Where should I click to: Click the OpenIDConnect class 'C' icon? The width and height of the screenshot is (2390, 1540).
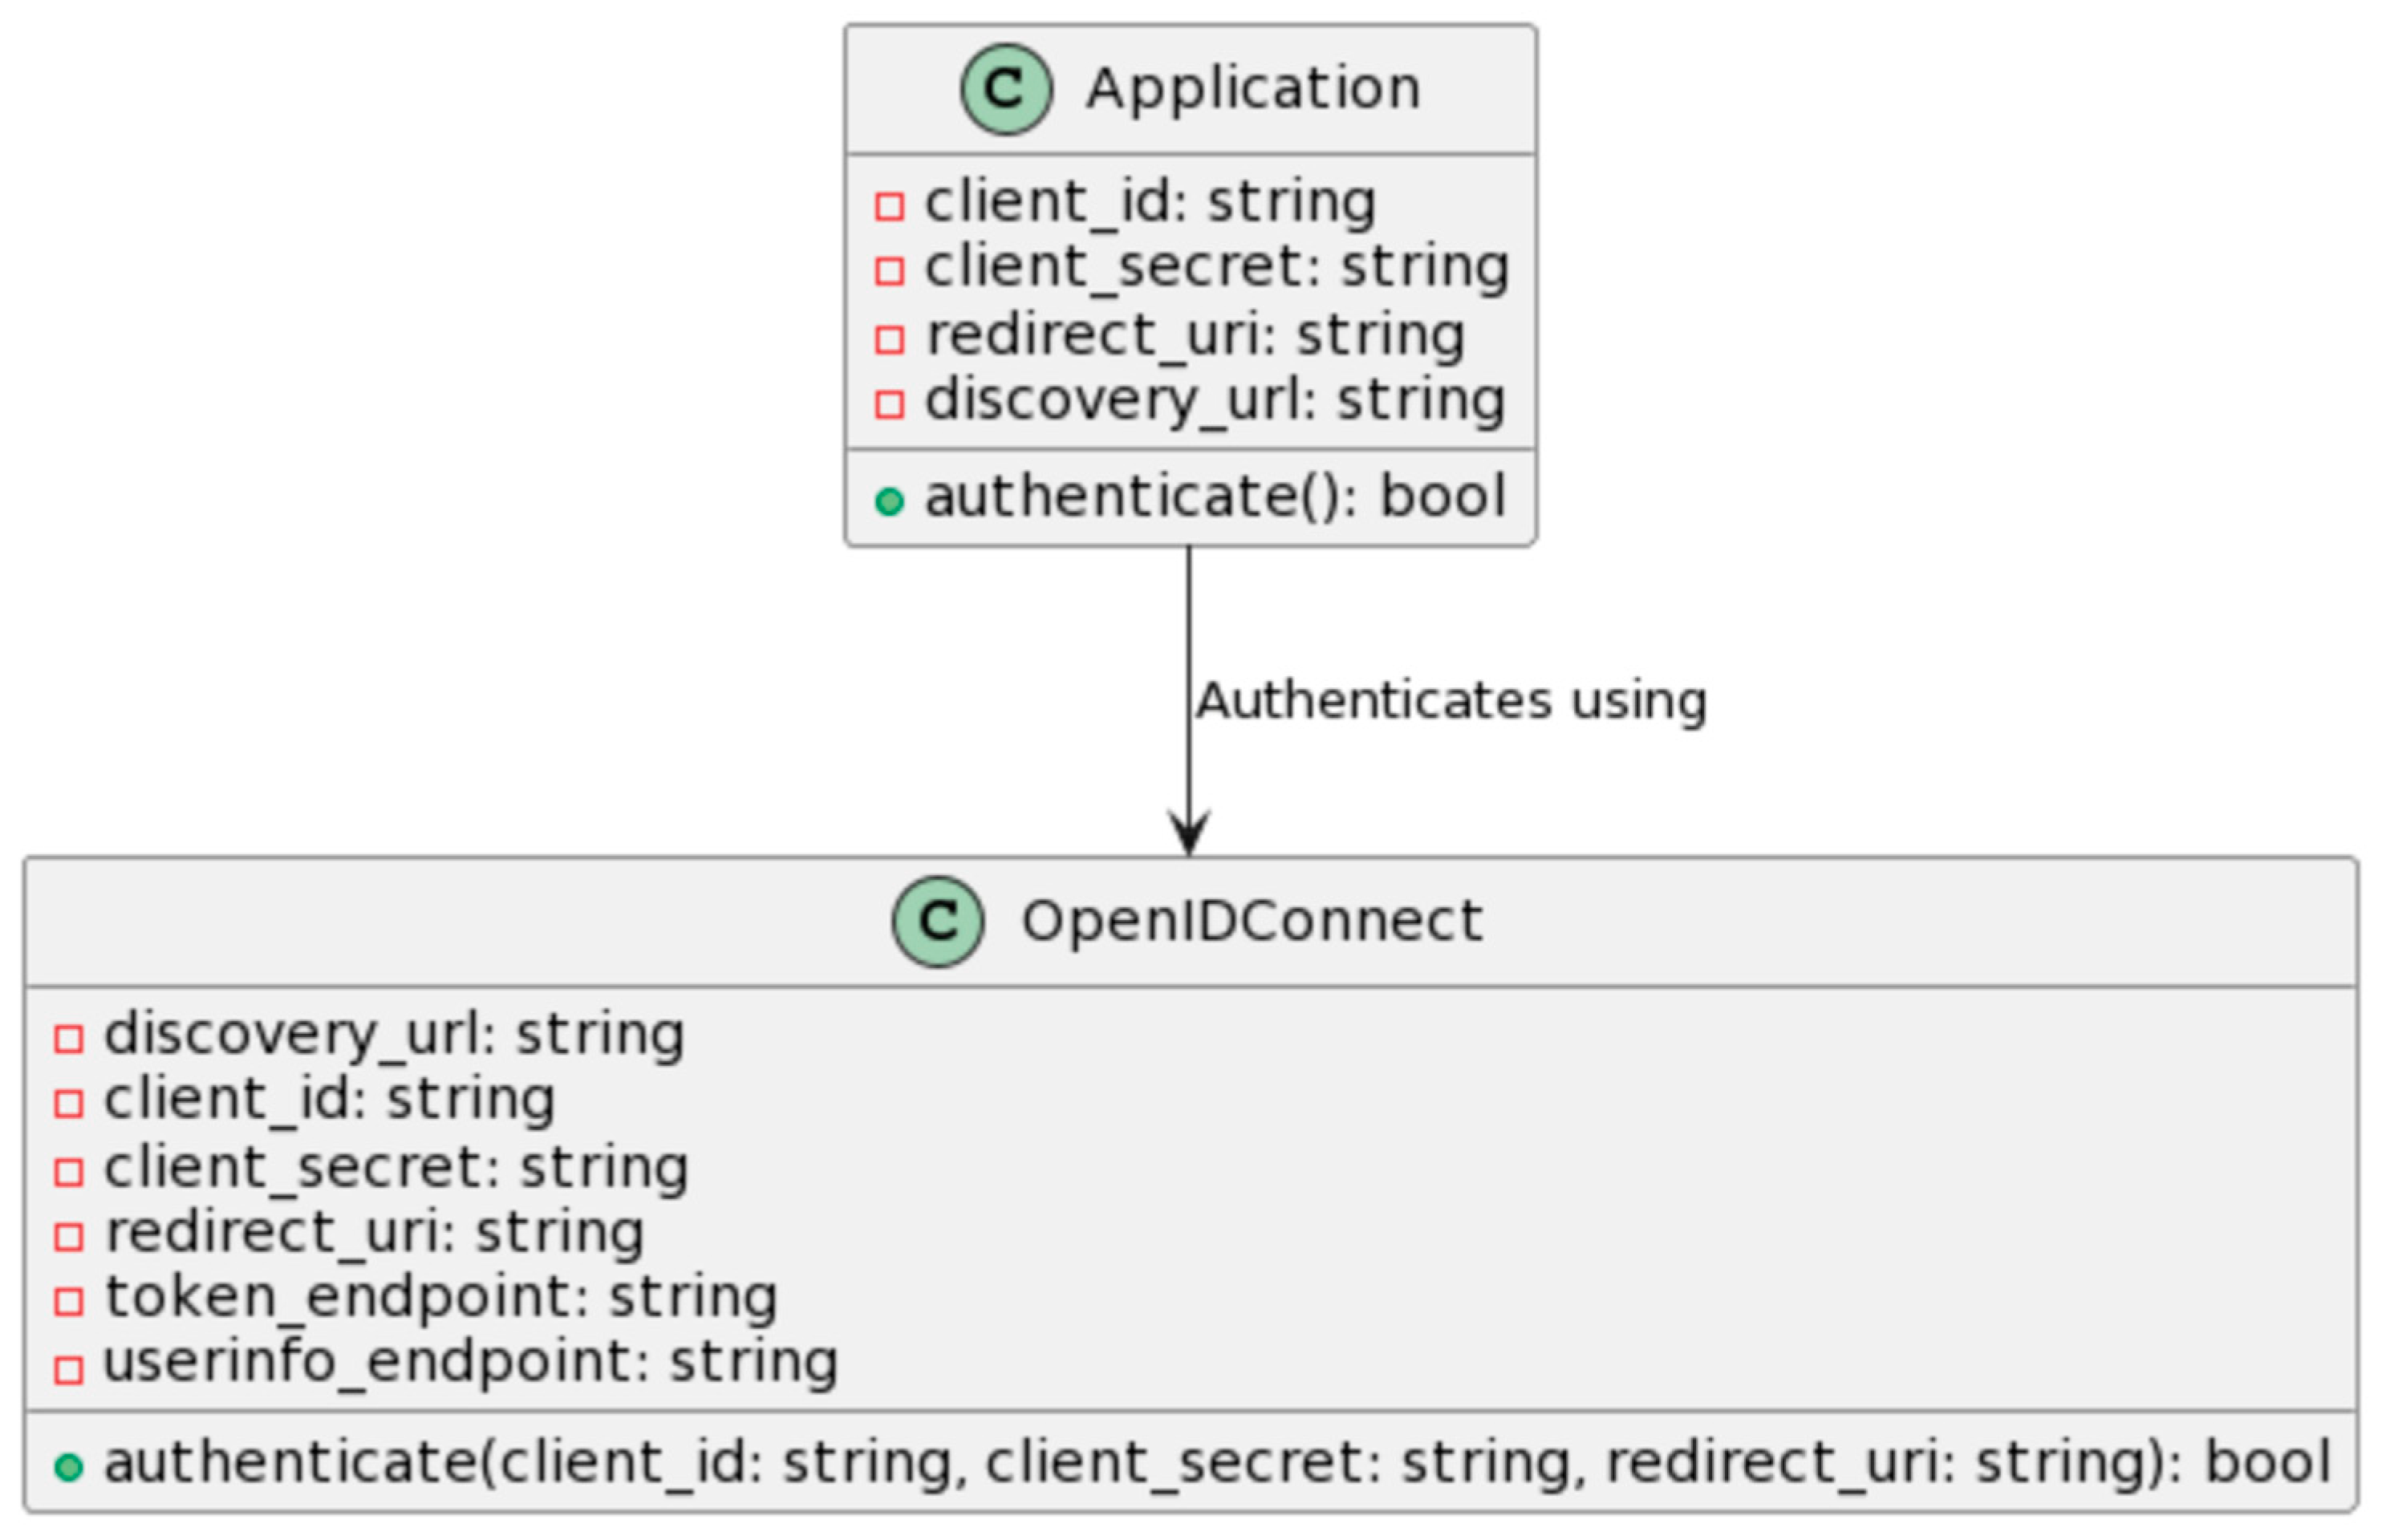point(937,921)
